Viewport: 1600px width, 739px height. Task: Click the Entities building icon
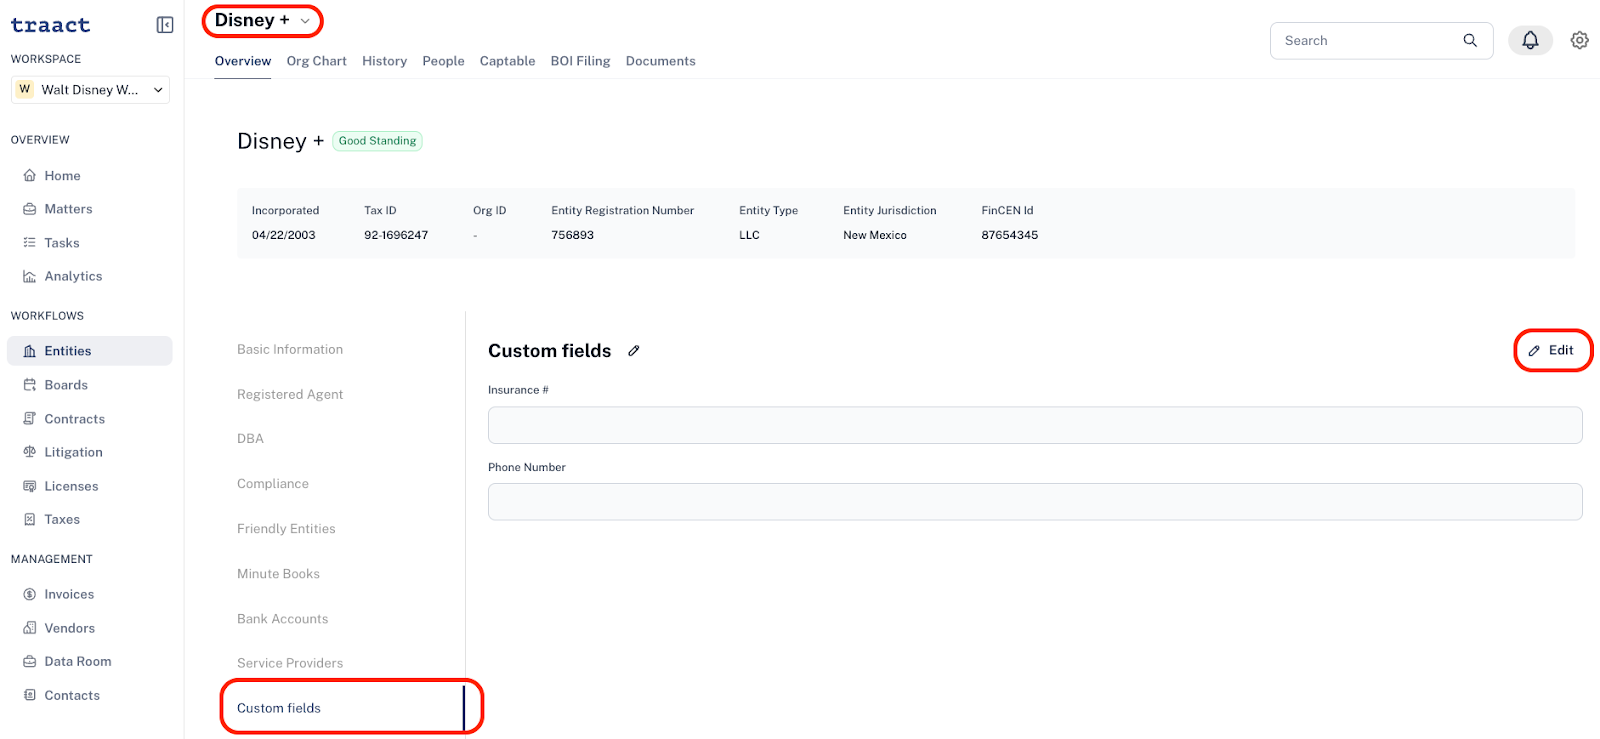30,351
